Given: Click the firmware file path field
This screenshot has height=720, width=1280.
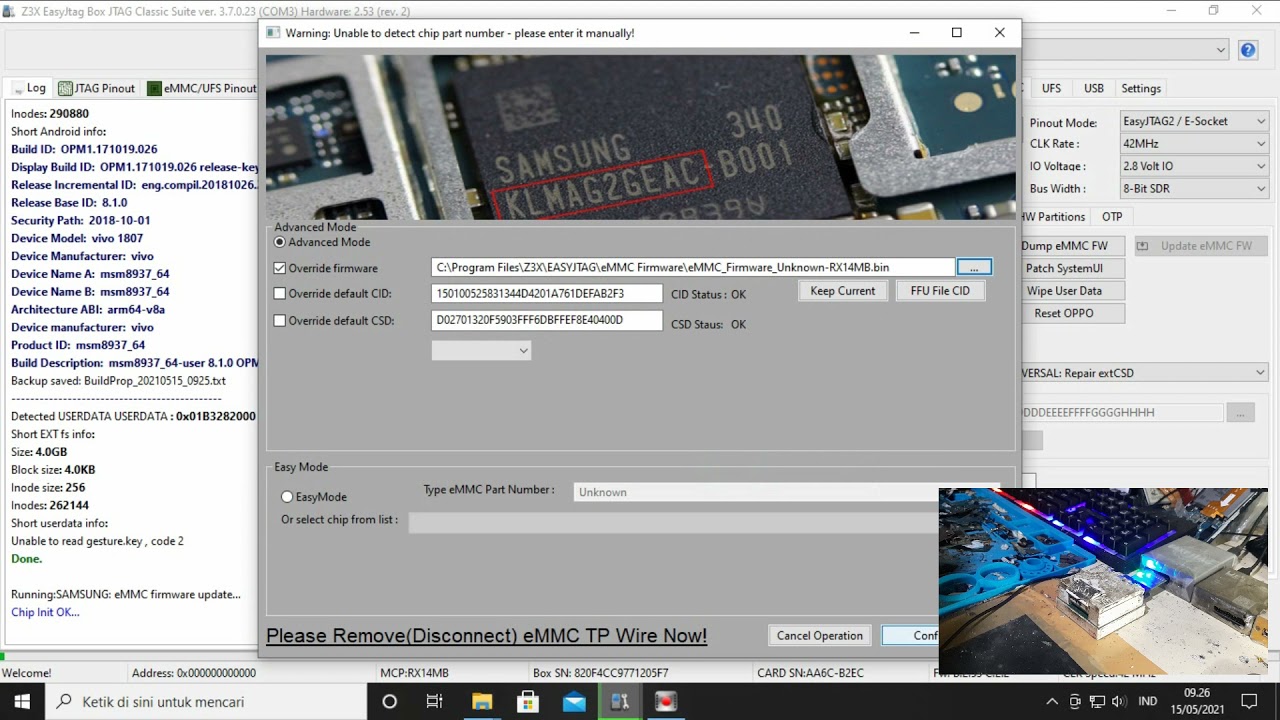Looking at the screenshot, I should [x=693, y=267].
